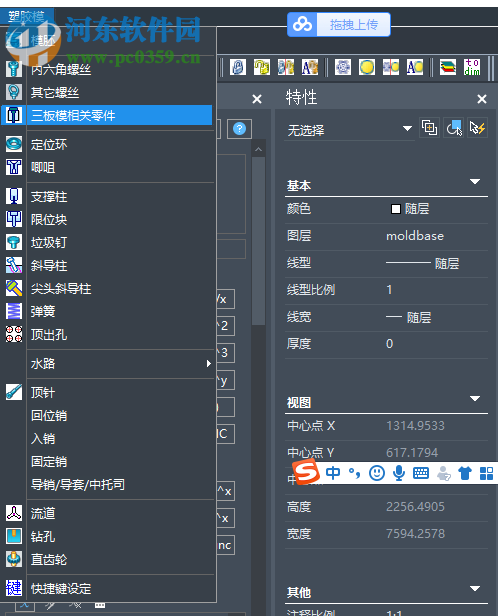Choose 其它螺丝 from the menu
The height and width of the screenshot is (616, 498).
55,93
